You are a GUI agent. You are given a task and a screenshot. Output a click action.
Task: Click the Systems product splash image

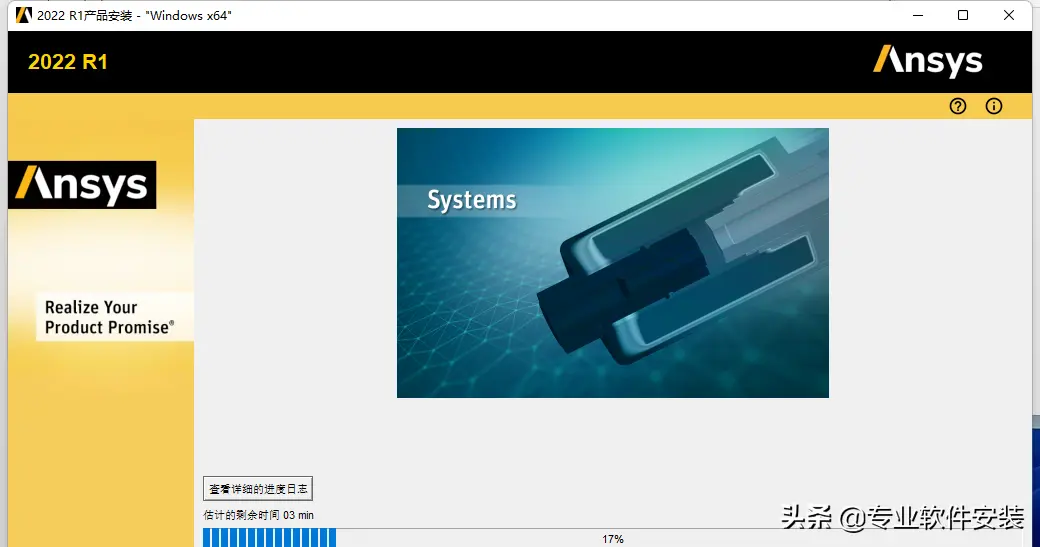[613, 263]
